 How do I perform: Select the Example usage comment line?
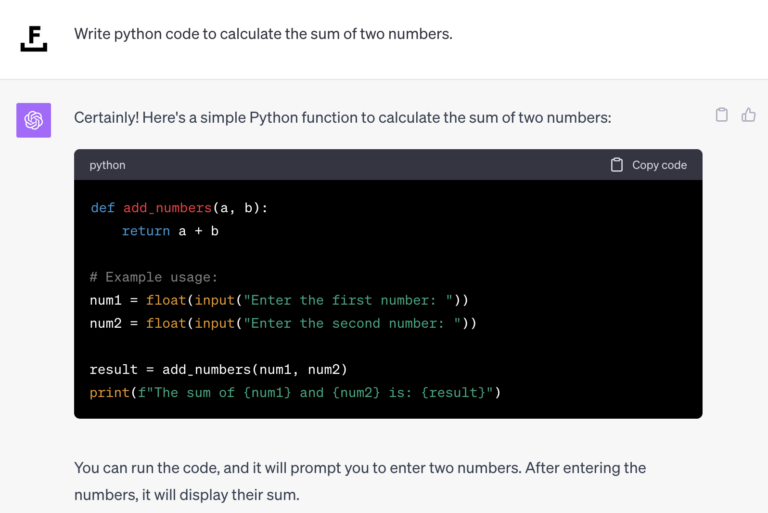point(153,277)
